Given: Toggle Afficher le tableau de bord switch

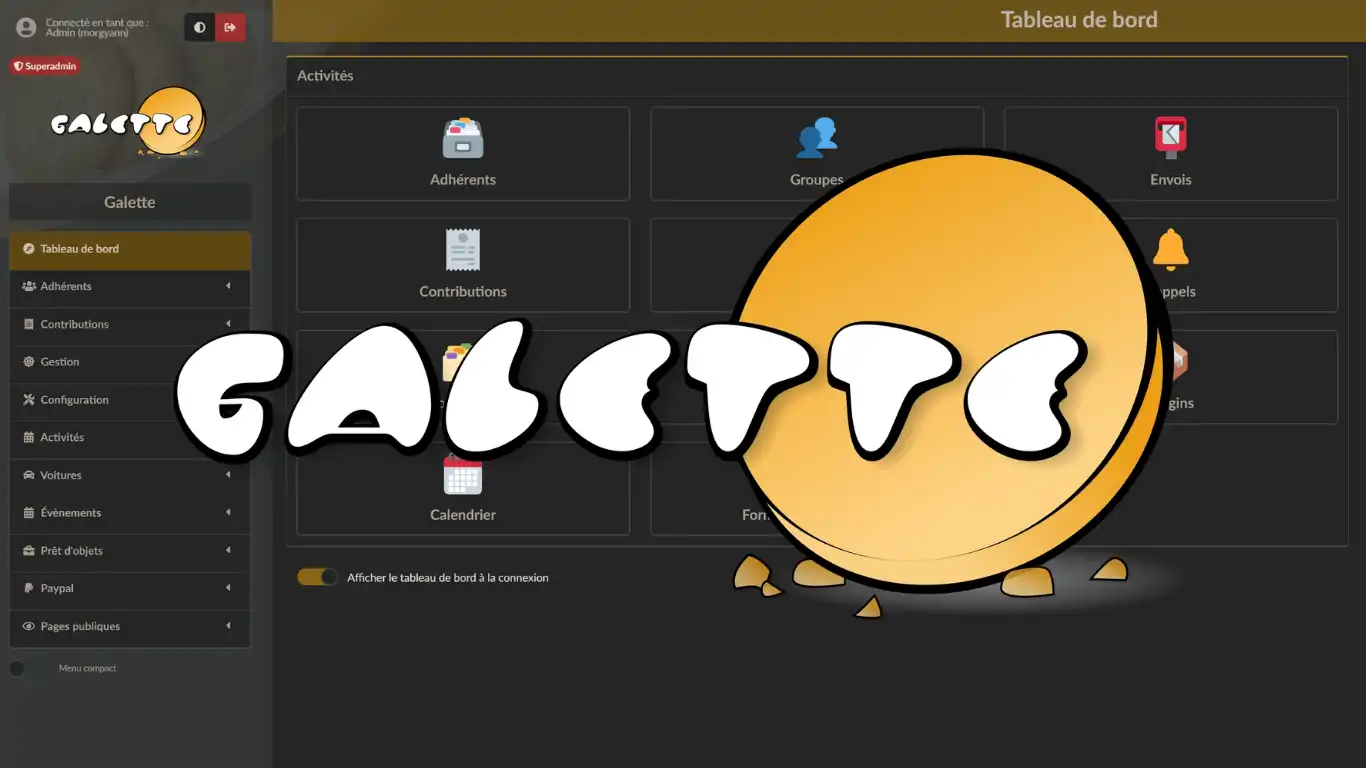Looking at the screenshot, I should point(318,577).
